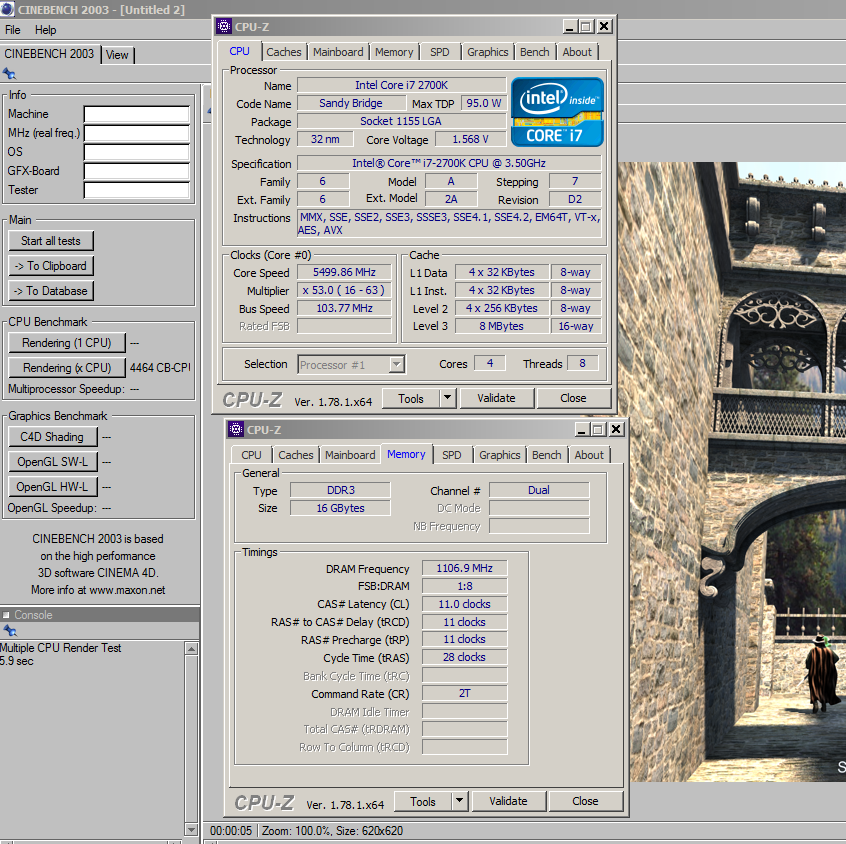Viewport: 846px width, 844px height.
Task: Open About tab in upper CPU-Z window
Action: point(577,52)
